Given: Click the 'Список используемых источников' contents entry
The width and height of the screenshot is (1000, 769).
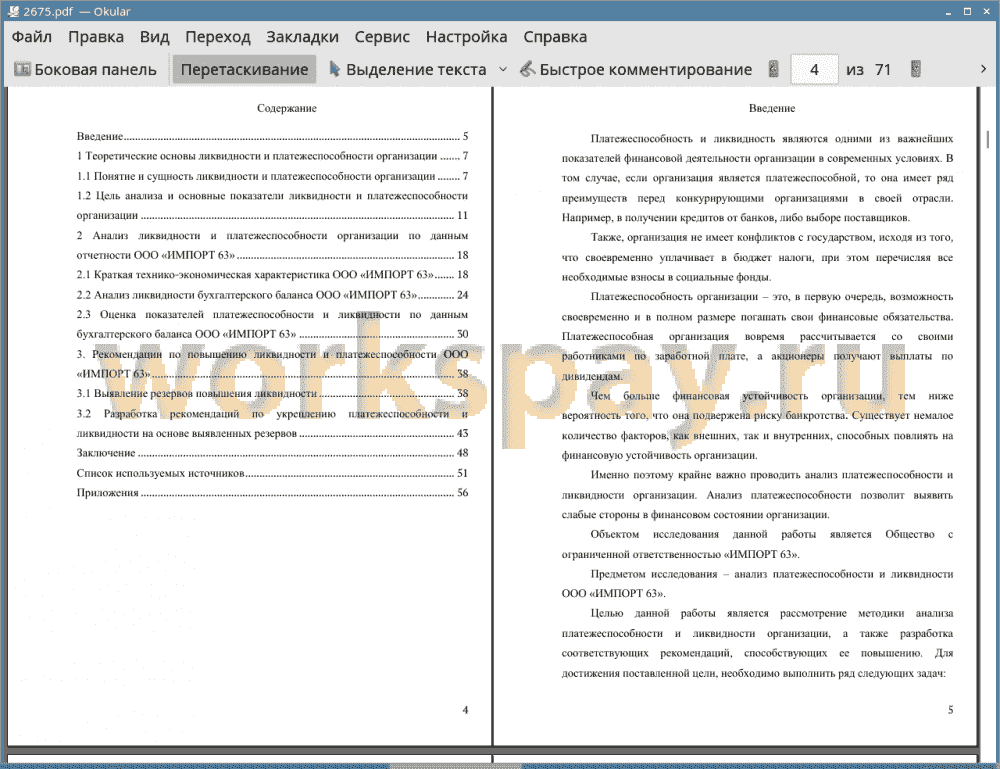Looking at the screenshot, I should tap(272, 473).
